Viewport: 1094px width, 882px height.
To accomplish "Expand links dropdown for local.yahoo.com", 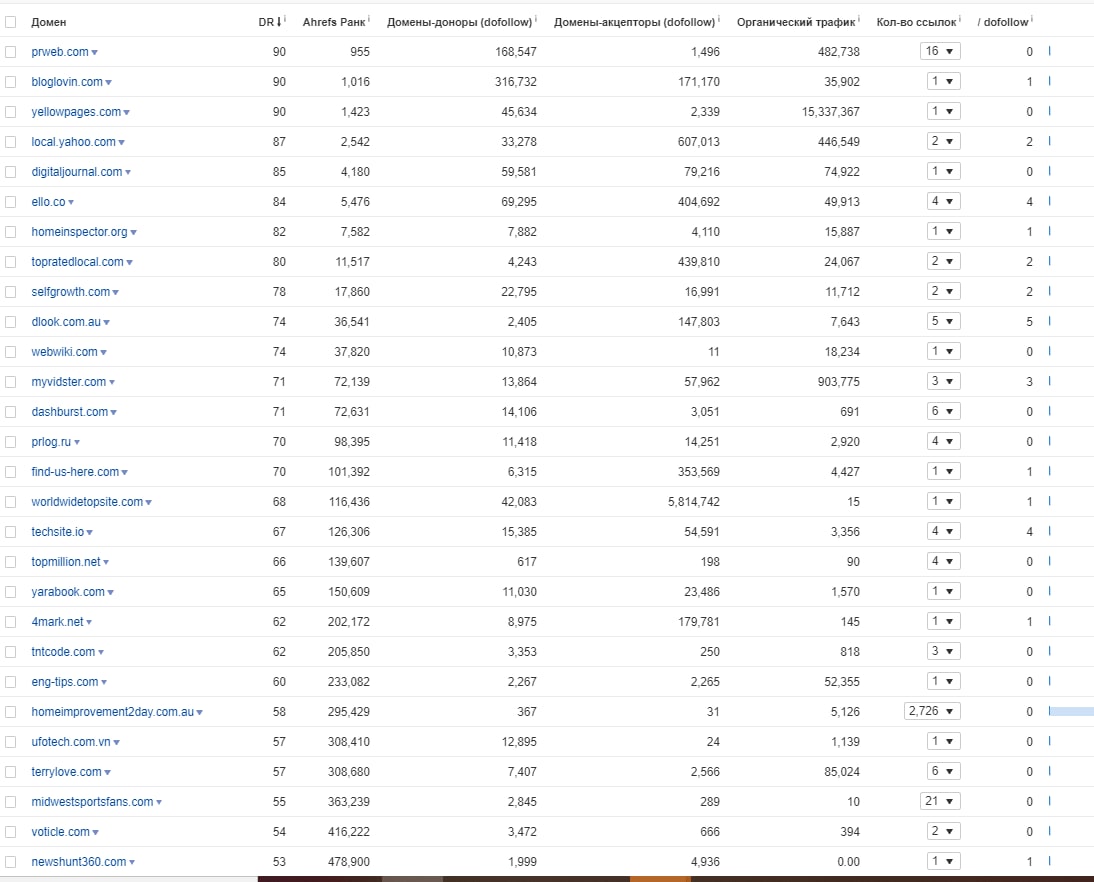I will coord(943,141).
